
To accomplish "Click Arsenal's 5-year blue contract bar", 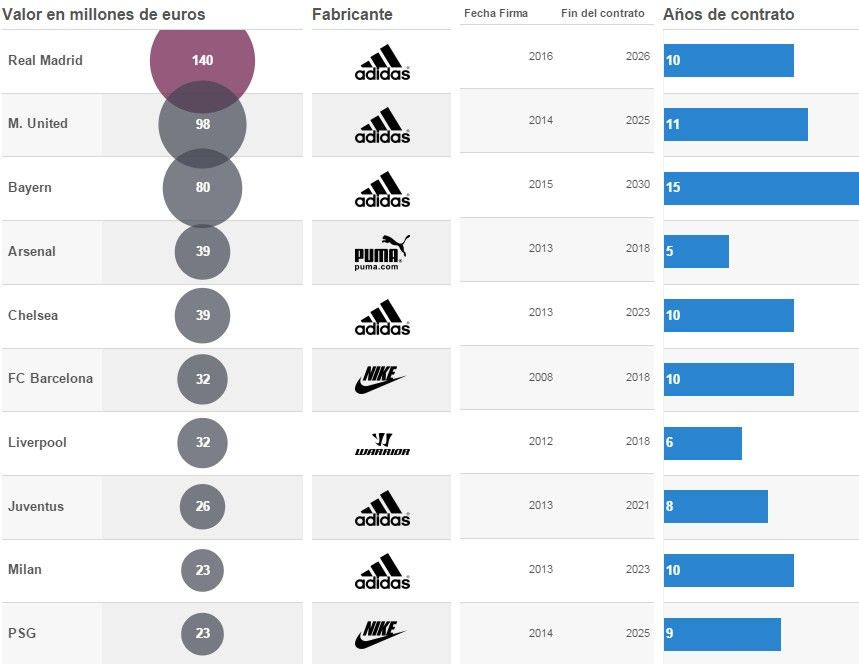I will 696,252.
